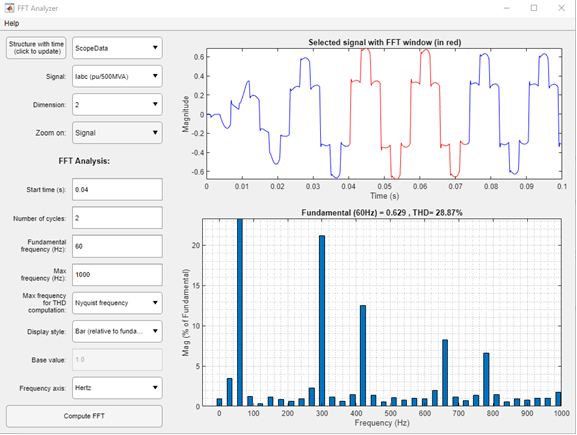Click the Magnitude axis label of signal plot
This screenshot has width=577, height=435.
[x=186, y=114]
